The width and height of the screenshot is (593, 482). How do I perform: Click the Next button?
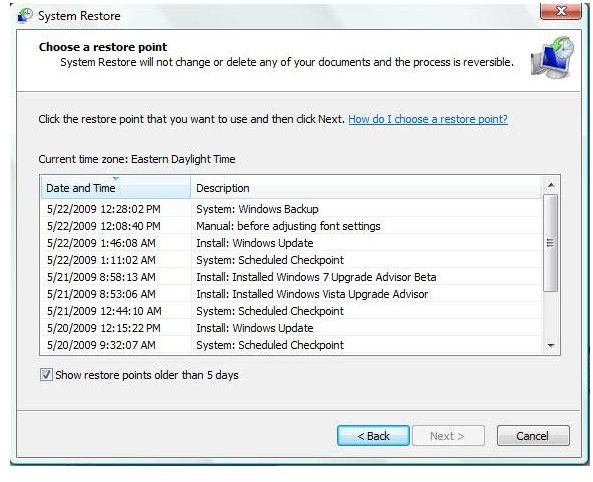[x=448, y=436]
